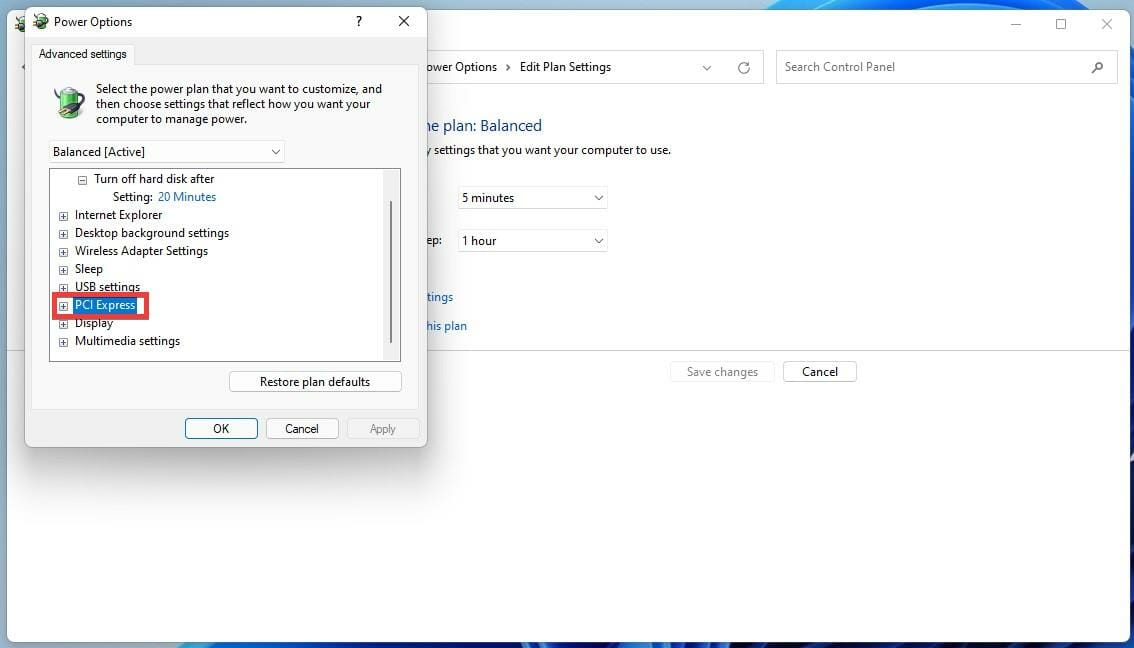Expand the Sleep setting
The width and height of the screenshot is (1134, 648).
point(63,269)
